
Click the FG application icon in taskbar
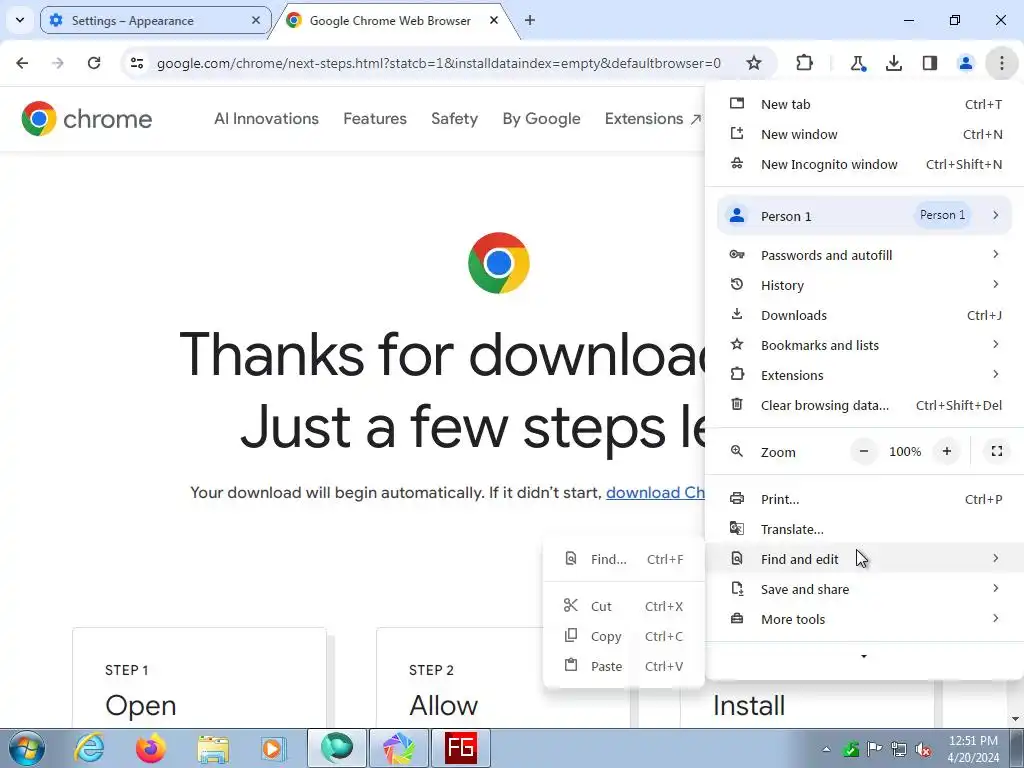(x=460, y=748)
